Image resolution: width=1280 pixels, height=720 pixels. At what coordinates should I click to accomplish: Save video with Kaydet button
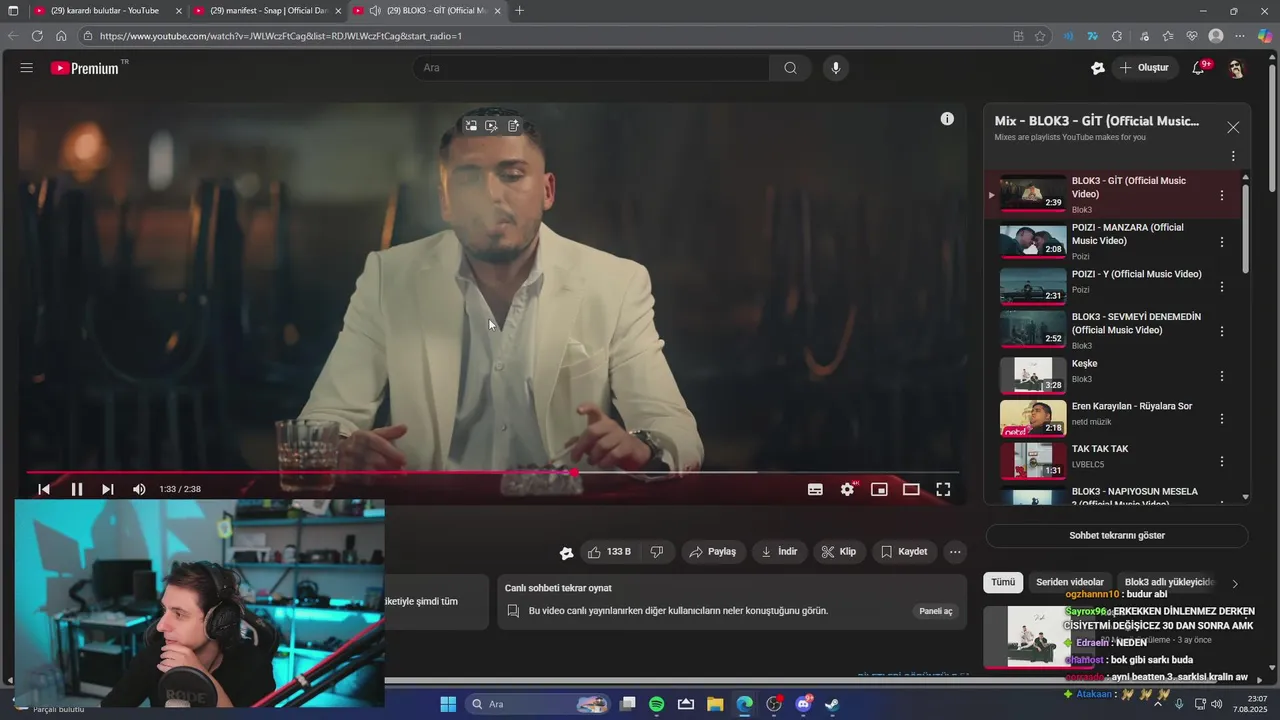point(904,552)
